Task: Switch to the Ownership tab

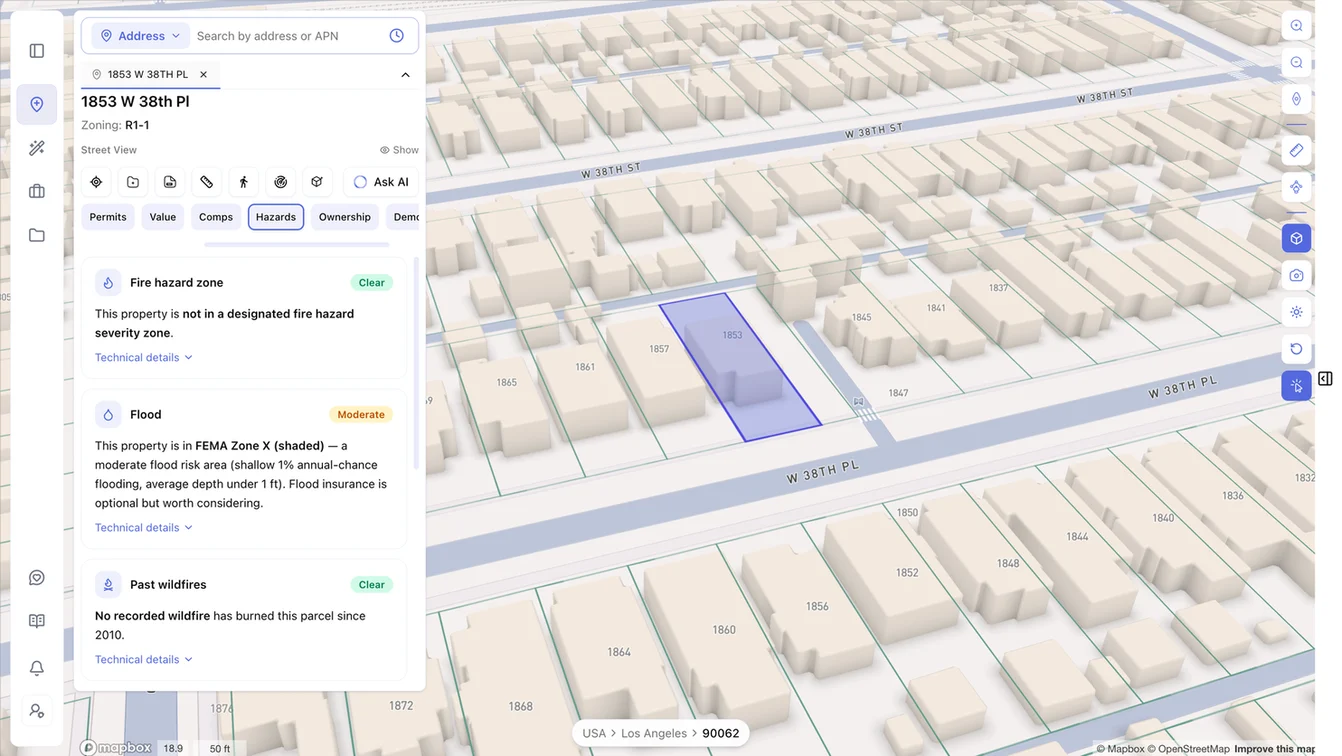Action: click(x=345, y=217)
